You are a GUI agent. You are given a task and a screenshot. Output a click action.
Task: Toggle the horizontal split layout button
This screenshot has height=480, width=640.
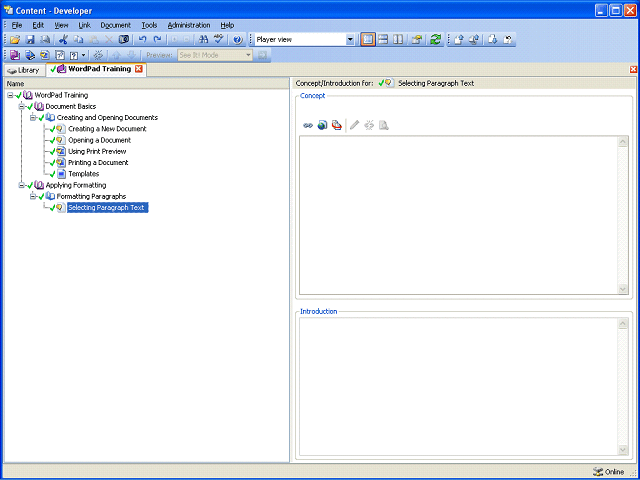pos(383,40)
